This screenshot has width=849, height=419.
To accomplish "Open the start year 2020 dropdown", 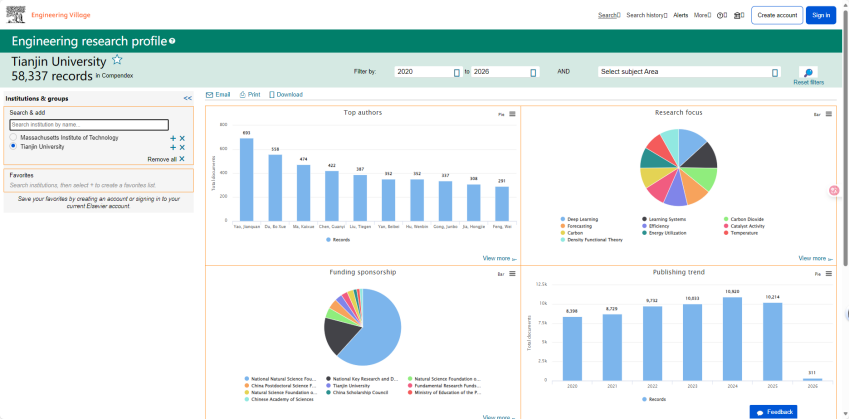I will point(428,72).
